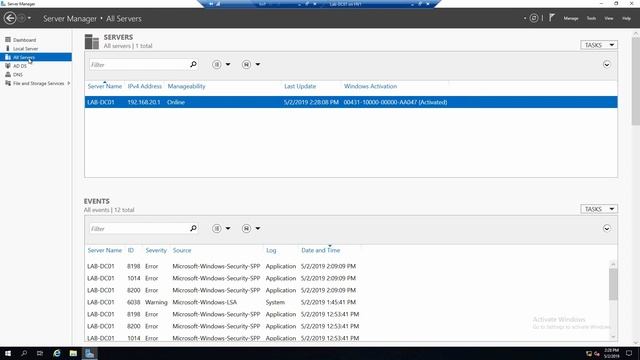Go back with the navigation arrow

click(x=10, y=18)
